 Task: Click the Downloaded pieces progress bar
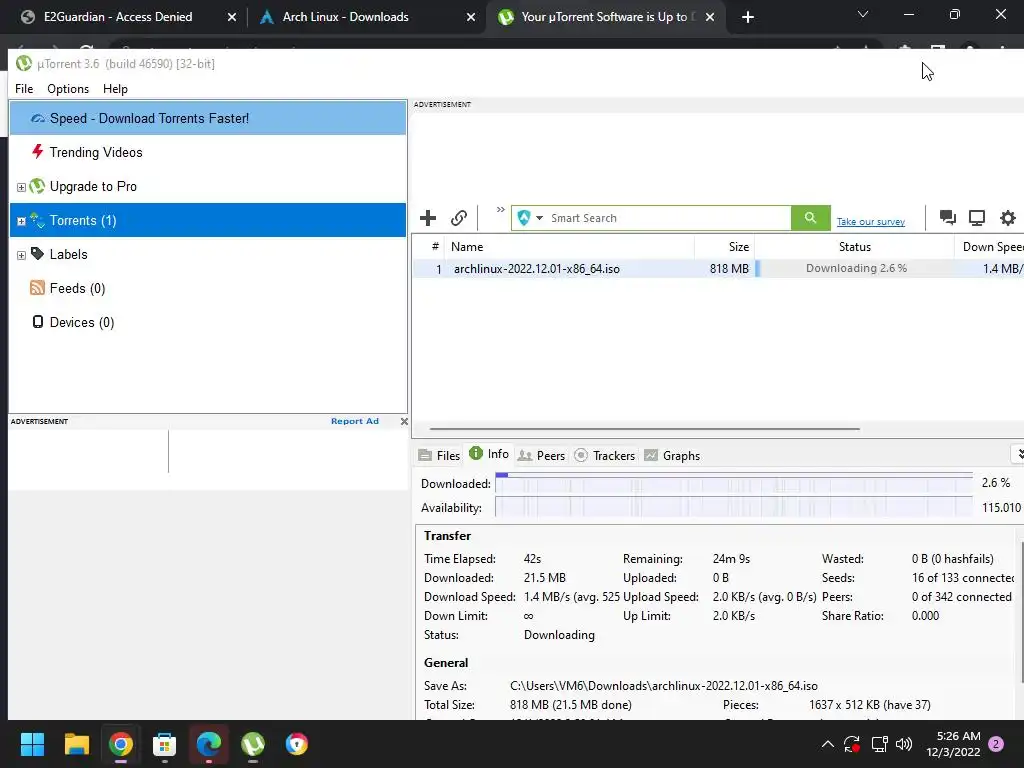733,483
